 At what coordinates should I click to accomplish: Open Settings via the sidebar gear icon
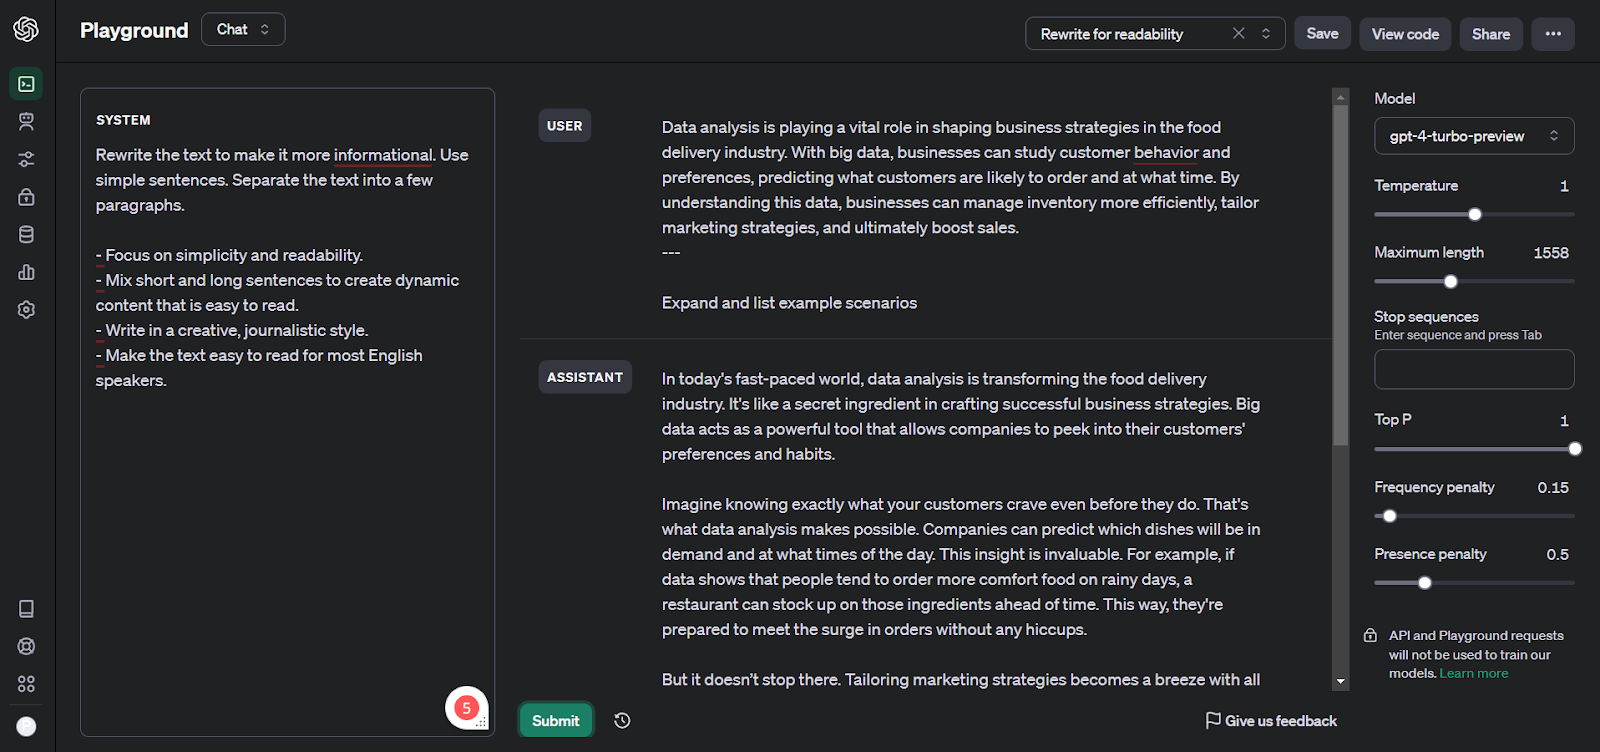point(27,310)
